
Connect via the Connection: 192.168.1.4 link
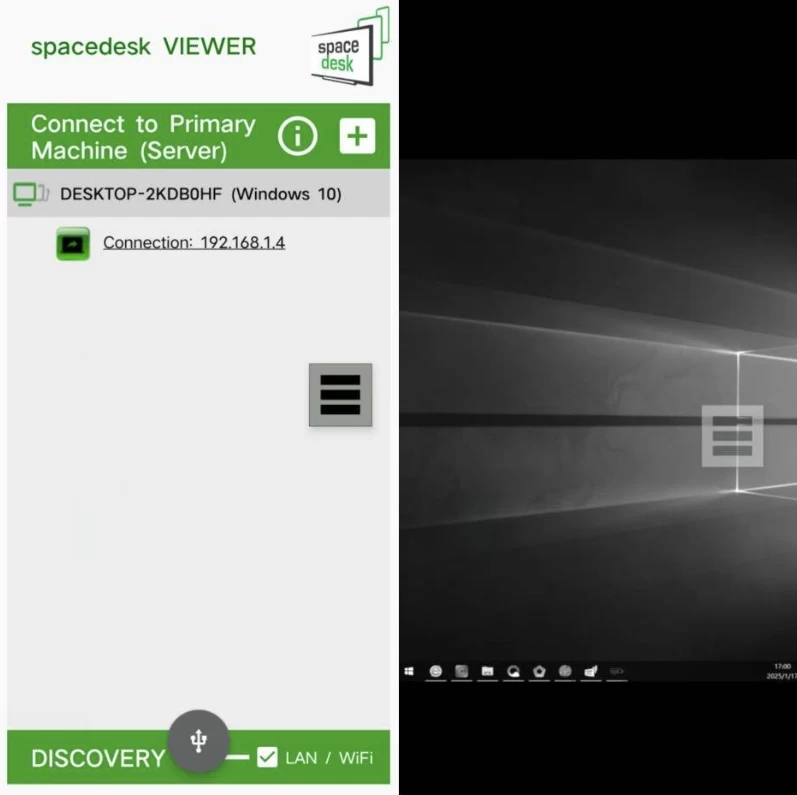pyautogui.click(x=194, y=243)
